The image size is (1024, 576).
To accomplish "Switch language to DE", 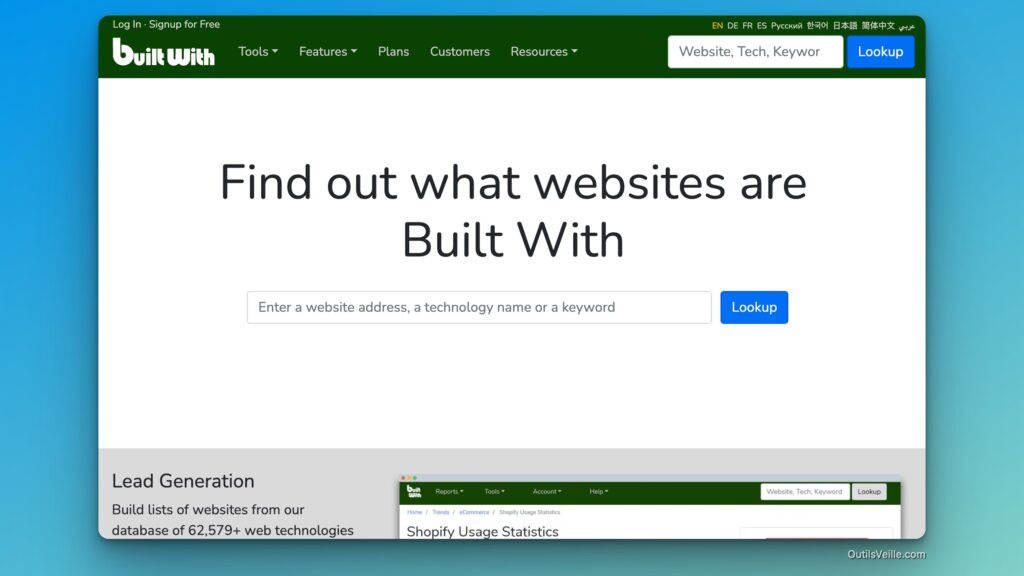I will [x=733, y=26].
